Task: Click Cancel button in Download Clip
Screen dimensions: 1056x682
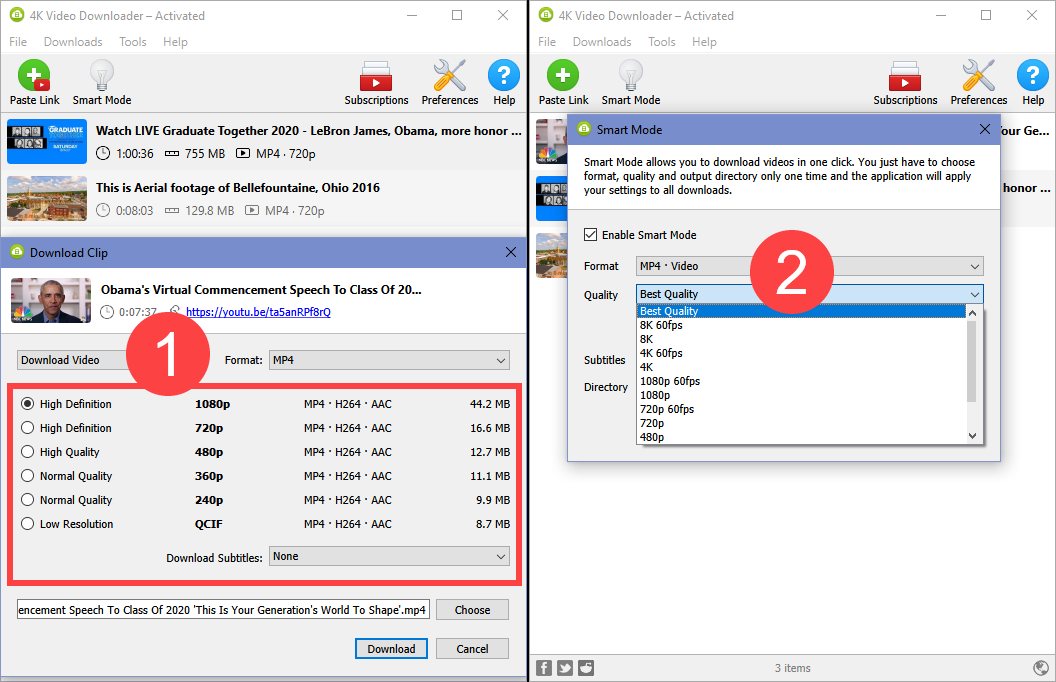Action: tap(472, 648)
